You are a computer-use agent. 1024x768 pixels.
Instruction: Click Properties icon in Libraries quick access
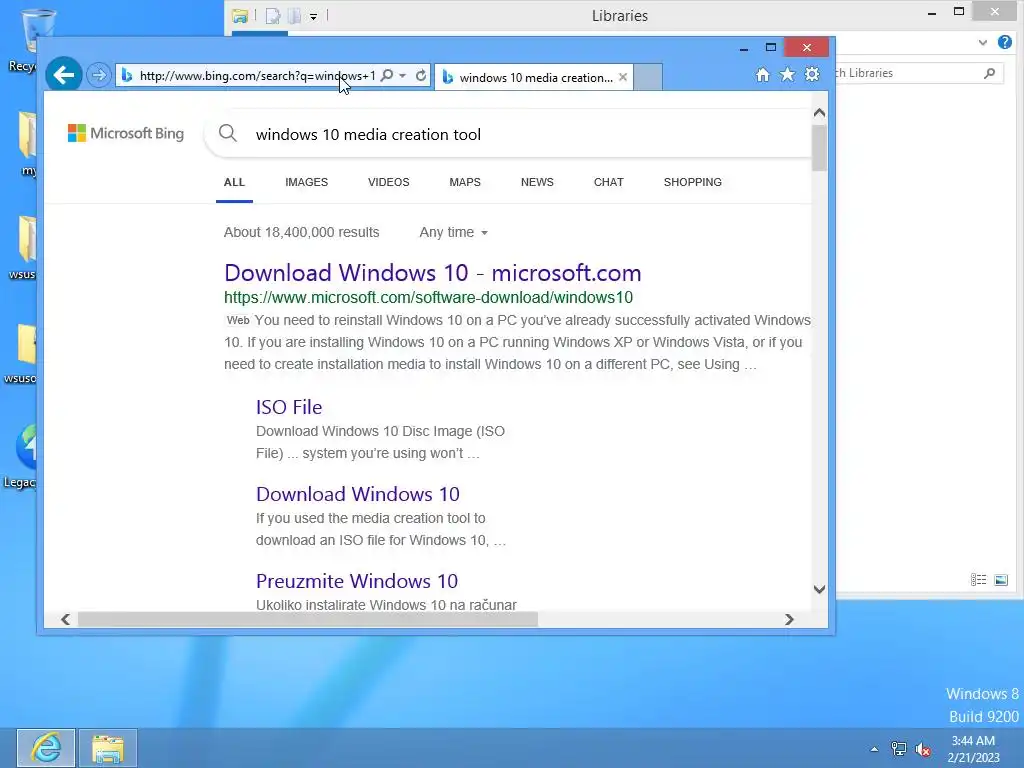[x=272, y=16]
